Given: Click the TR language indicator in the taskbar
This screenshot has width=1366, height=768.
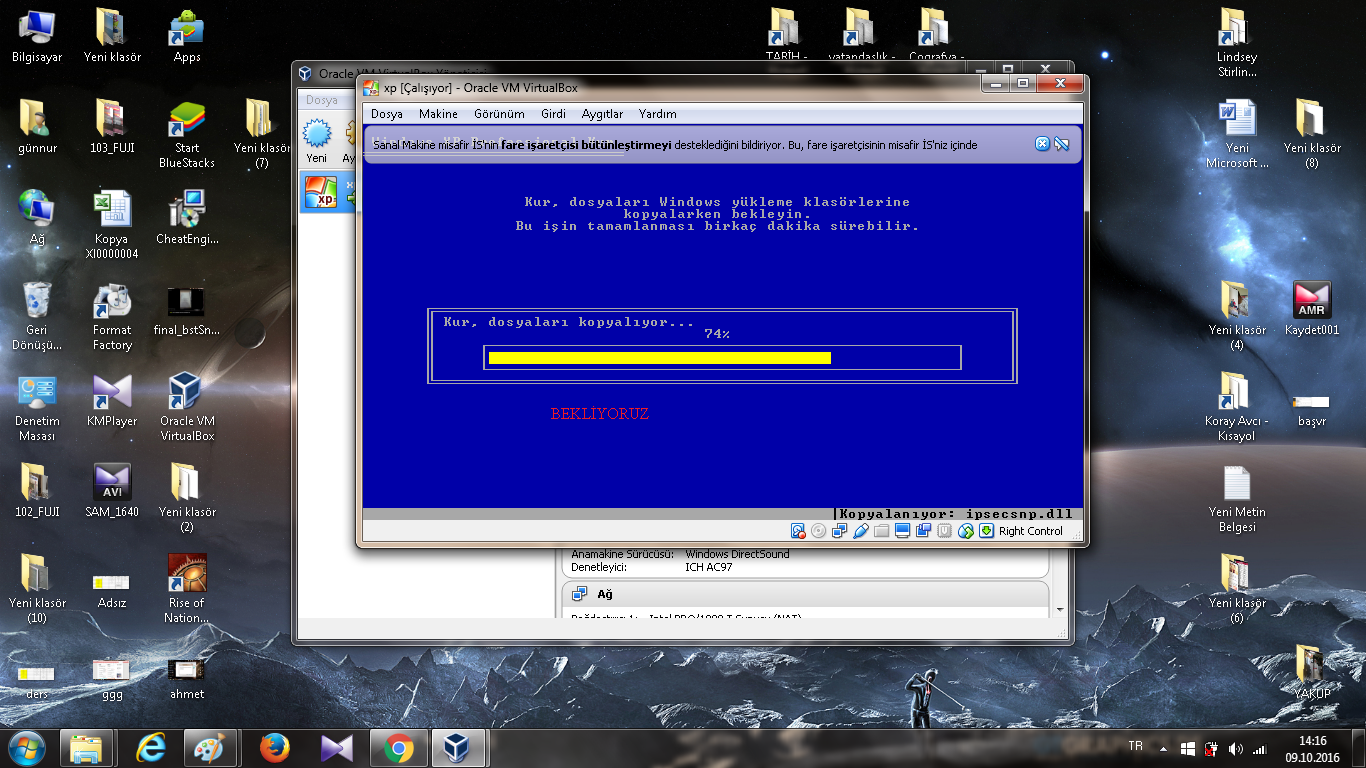Looking at the screenshot, I should [1135, 746].
